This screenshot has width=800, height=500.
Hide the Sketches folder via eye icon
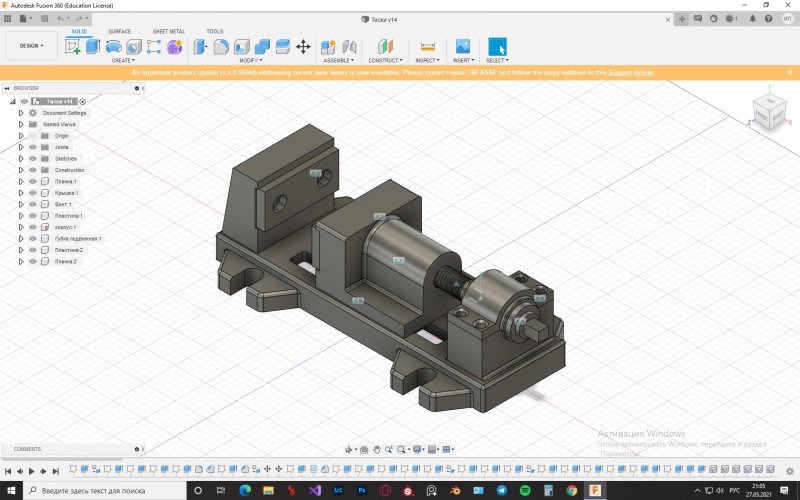[32, 158]
